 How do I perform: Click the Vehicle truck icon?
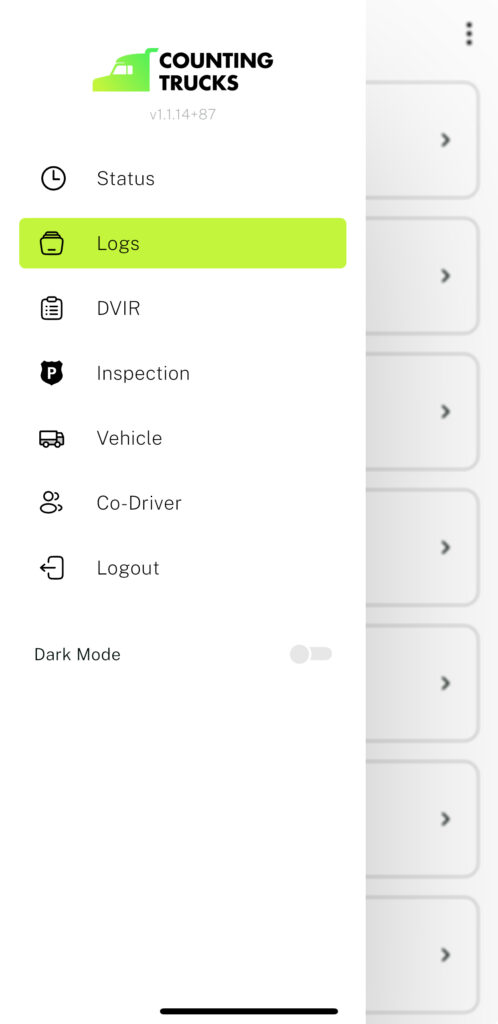(x=52, y=438)
